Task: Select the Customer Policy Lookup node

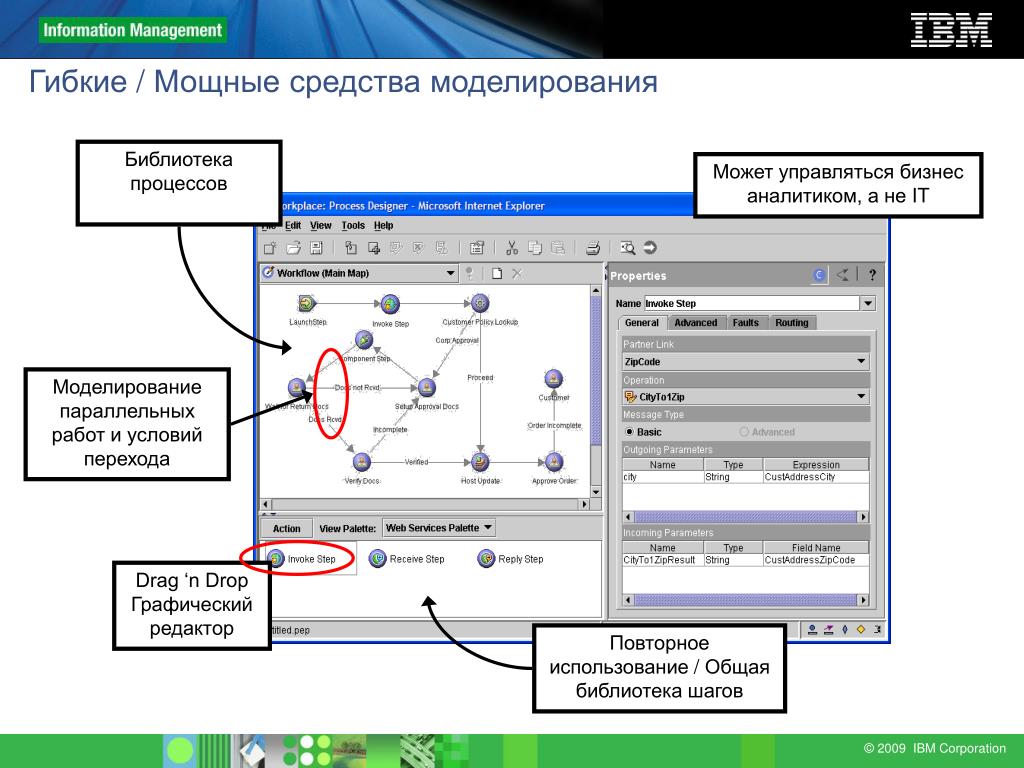Action: pyautogui.click(x=480, y=303)
